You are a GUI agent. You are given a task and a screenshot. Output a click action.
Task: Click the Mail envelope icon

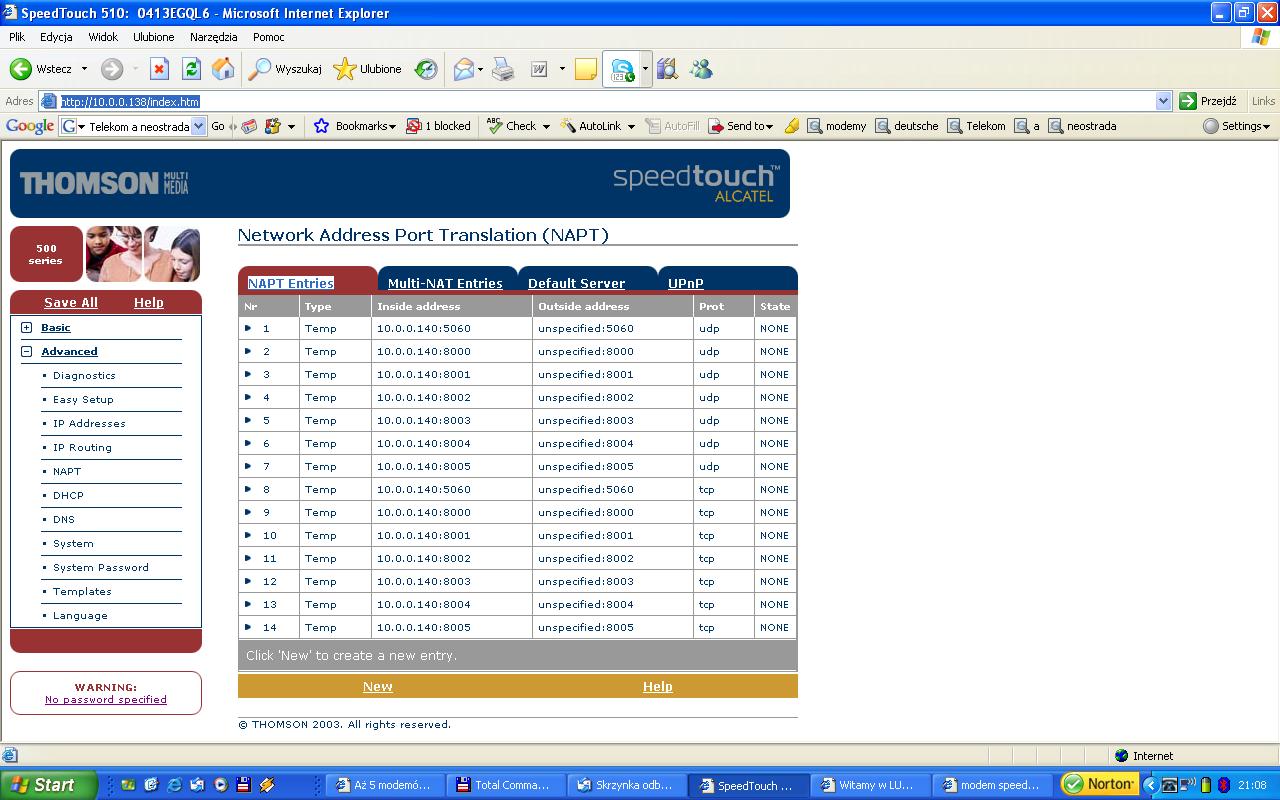coord(463,69)
